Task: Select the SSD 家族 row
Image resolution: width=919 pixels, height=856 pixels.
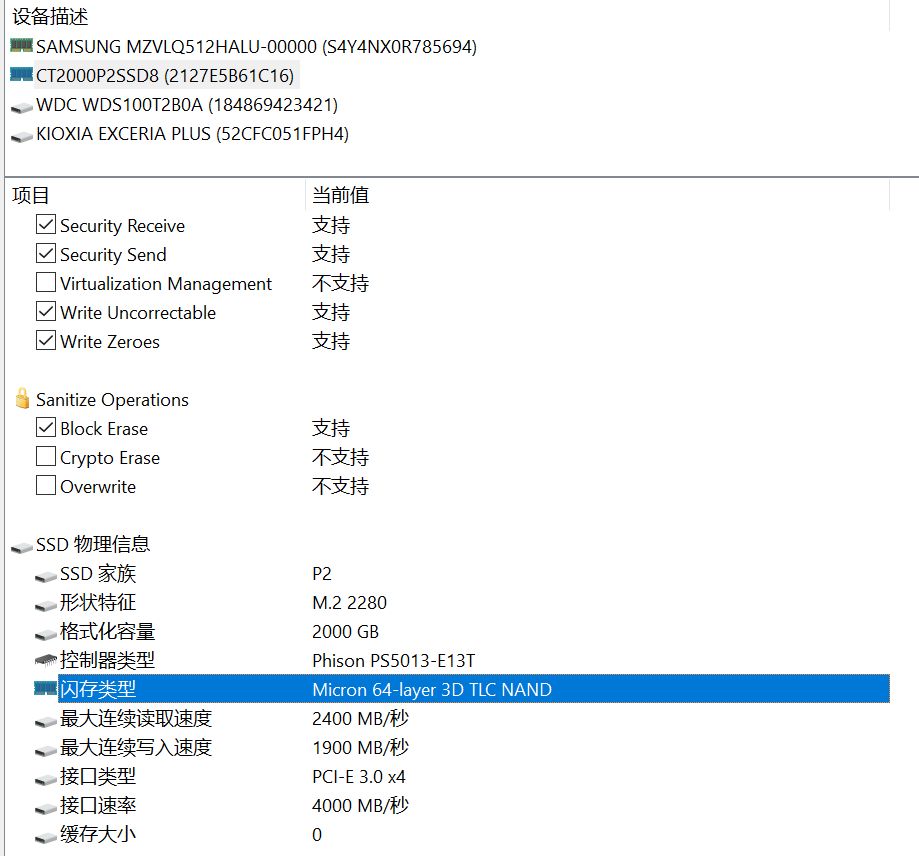Action: (x=100, y=574)
